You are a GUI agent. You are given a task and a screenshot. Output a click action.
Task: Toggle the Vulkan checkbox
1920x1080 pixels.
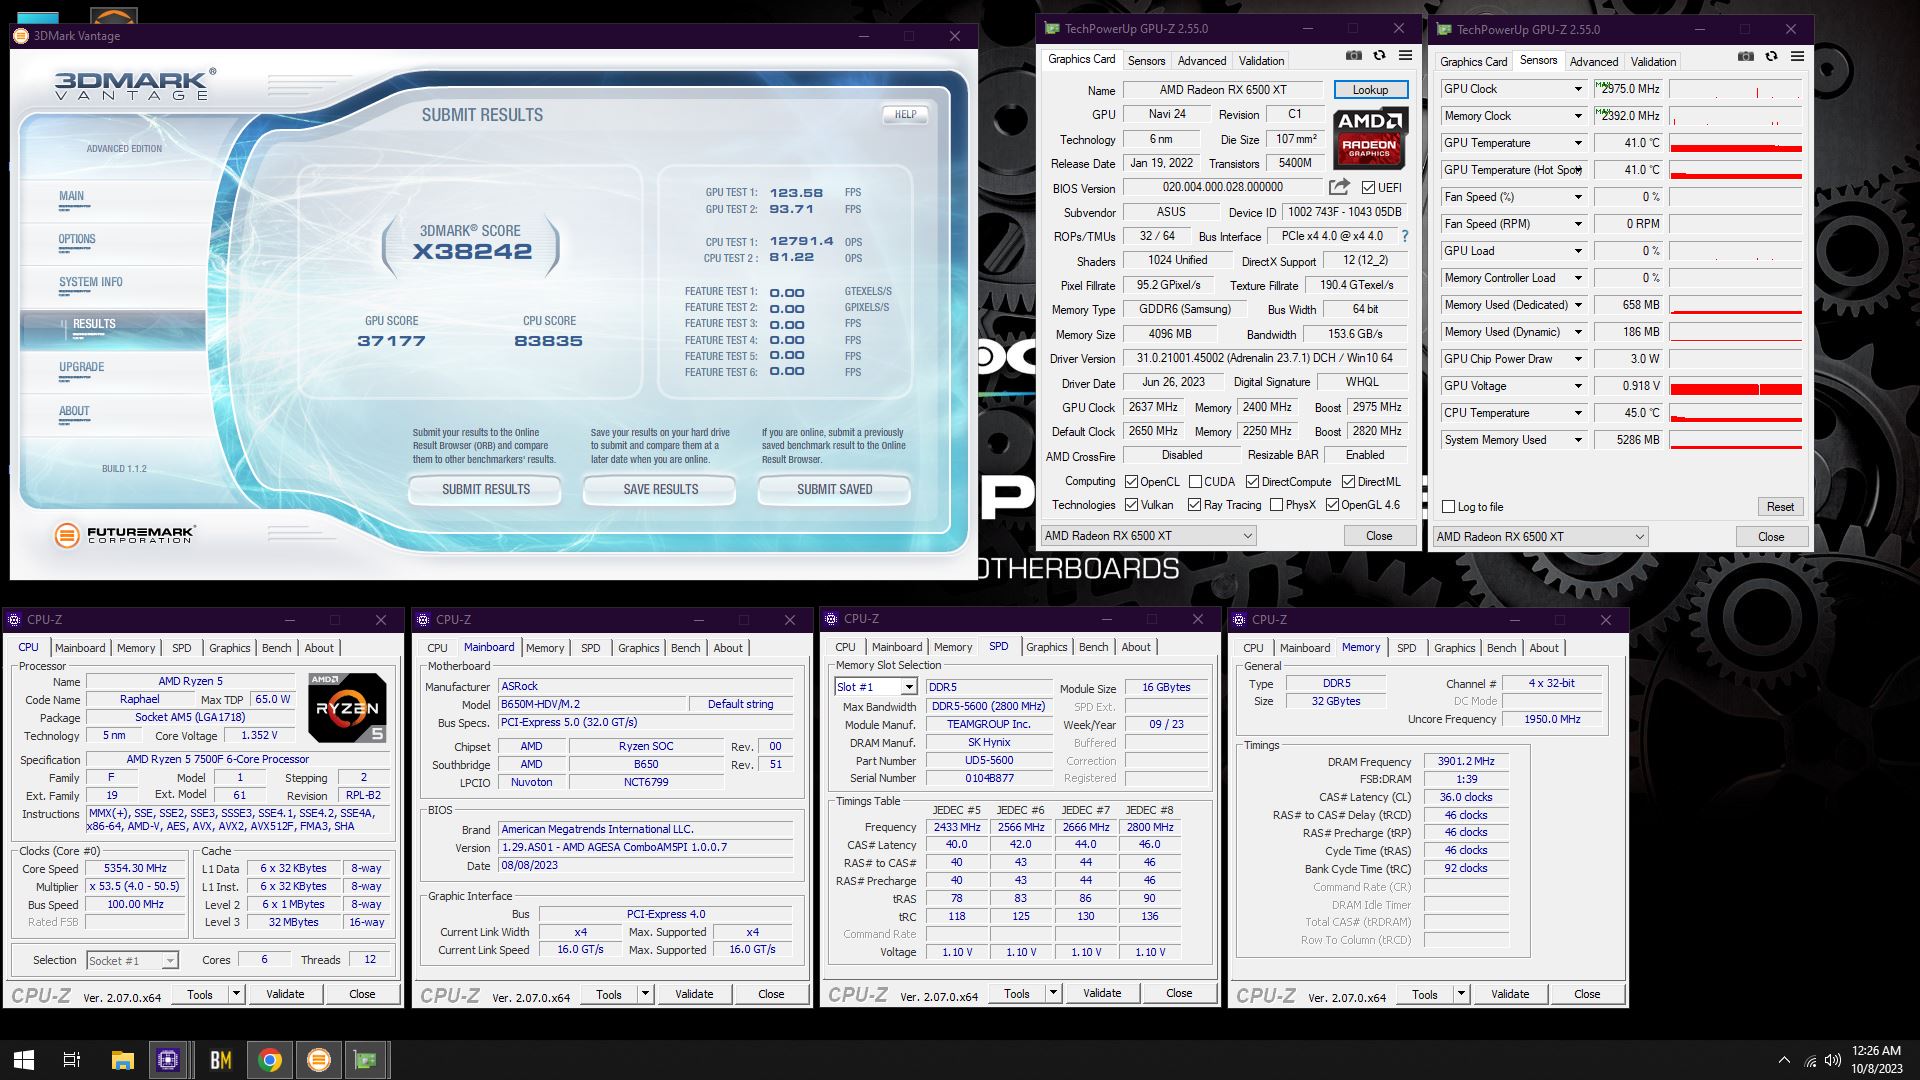(1132, 505)
